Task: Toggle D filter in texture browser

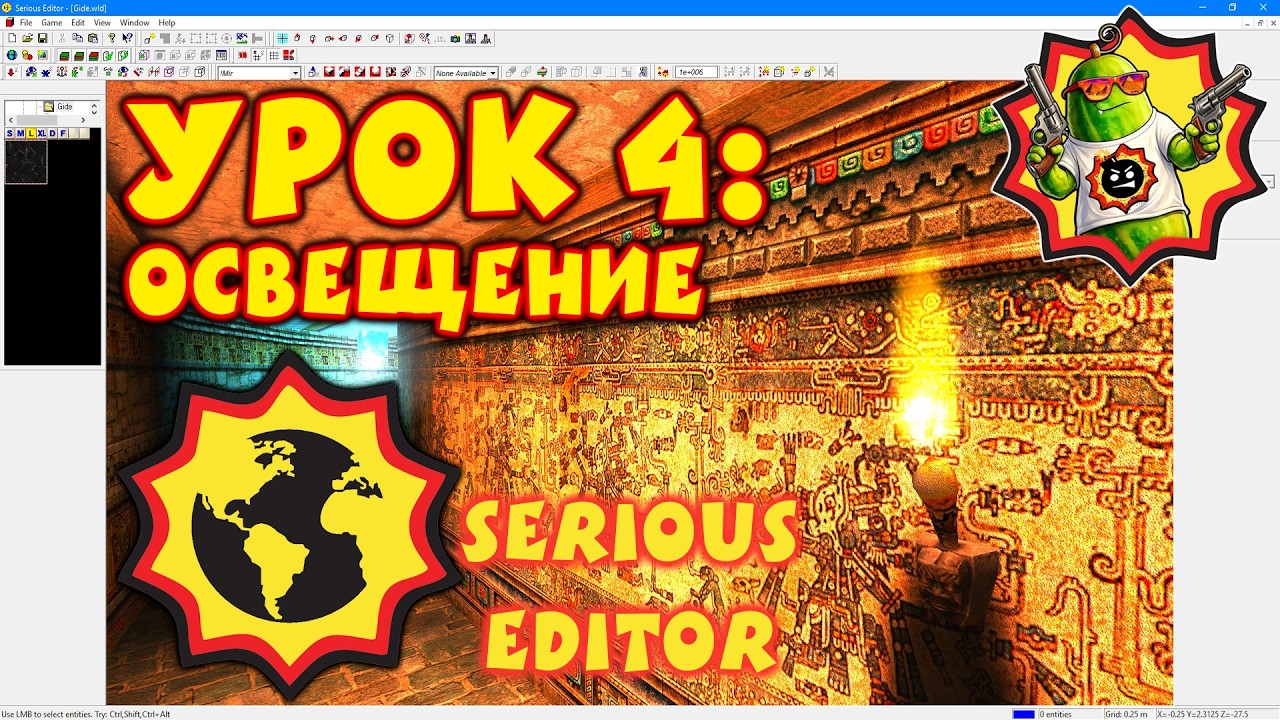Action: pyautogui.click(x=52, y=133)
